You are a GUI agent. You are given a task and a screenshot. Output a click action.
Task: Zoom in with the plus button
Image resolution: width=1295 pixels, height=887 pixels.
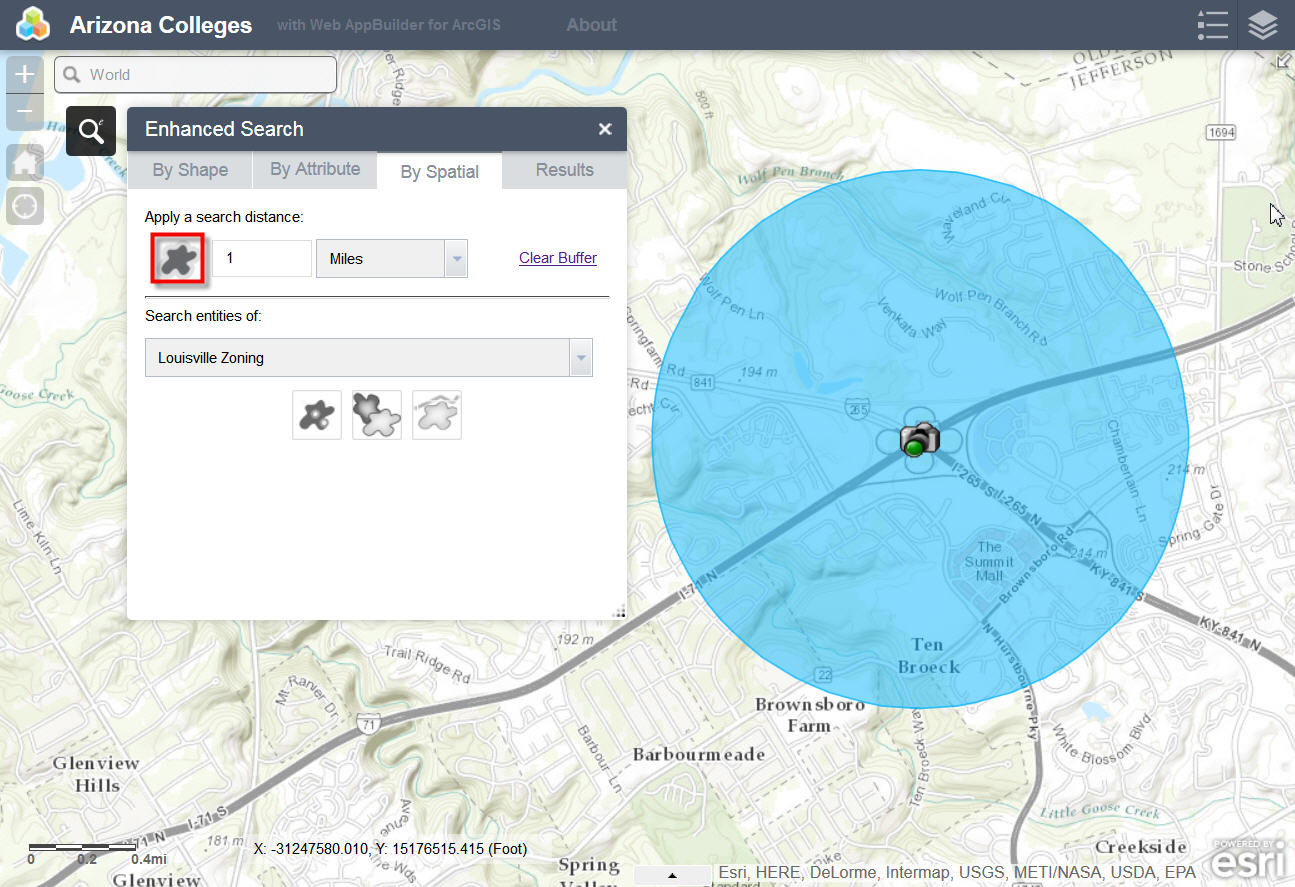click(25, 74)
